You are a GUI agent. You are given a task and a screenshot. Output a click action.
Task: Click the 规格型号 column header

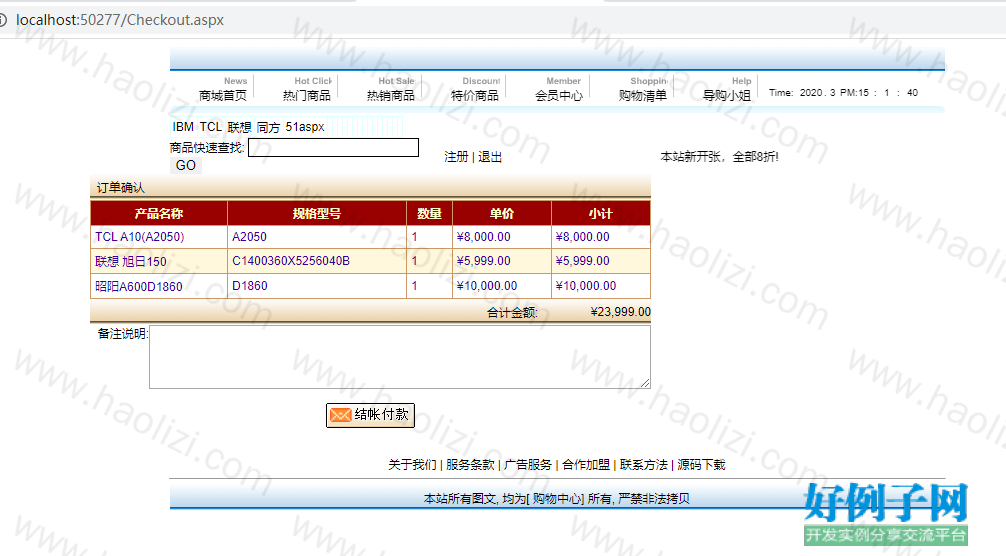coord(317,214)
